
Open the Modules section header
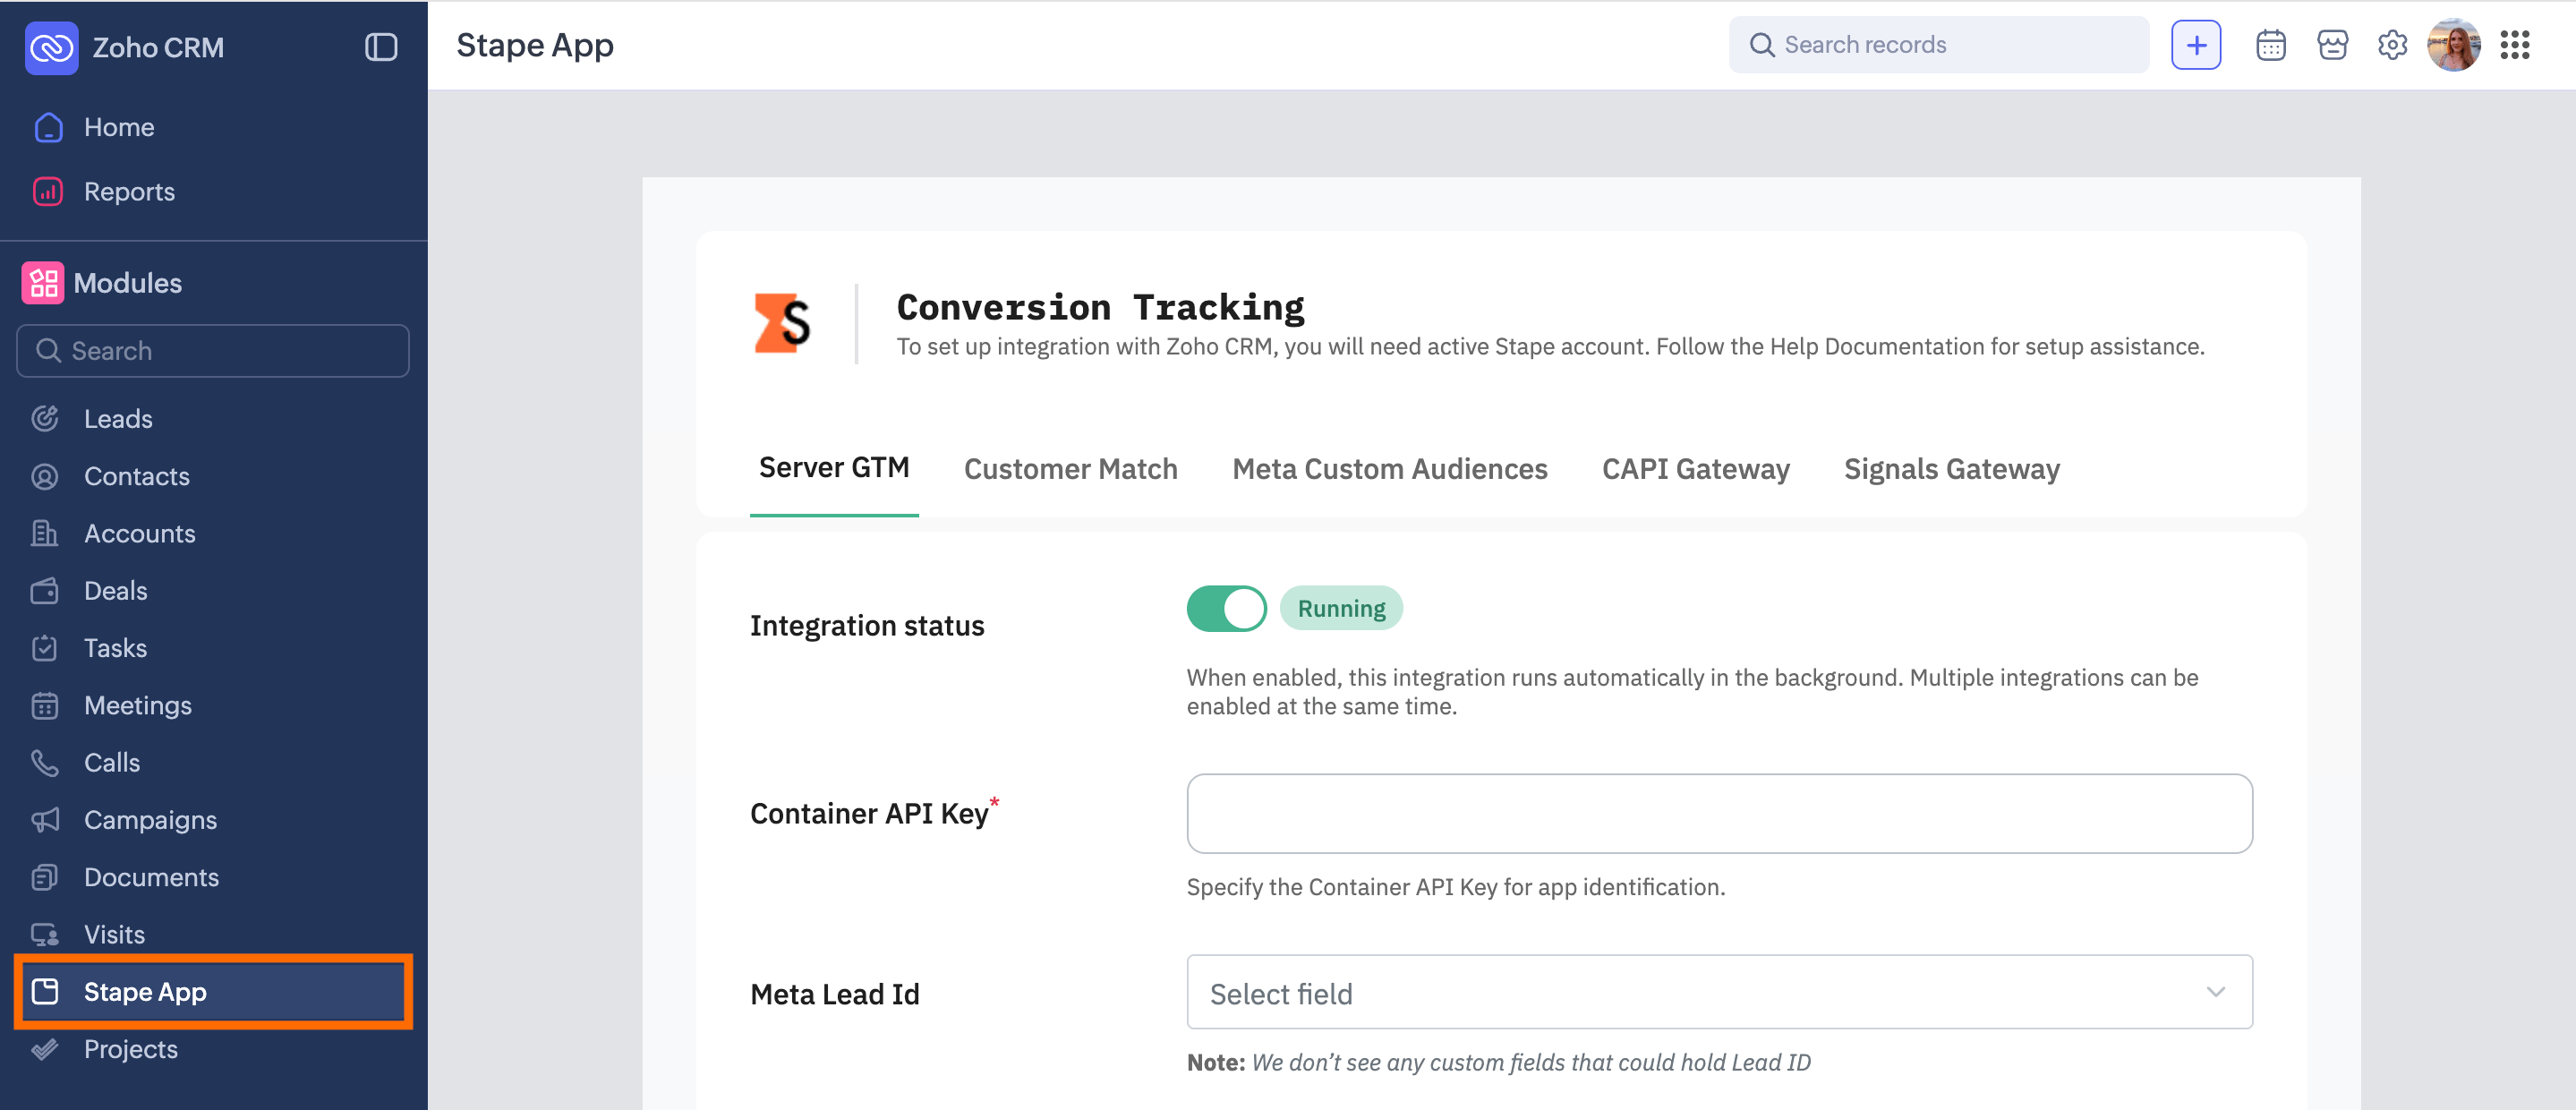point(128,283)
